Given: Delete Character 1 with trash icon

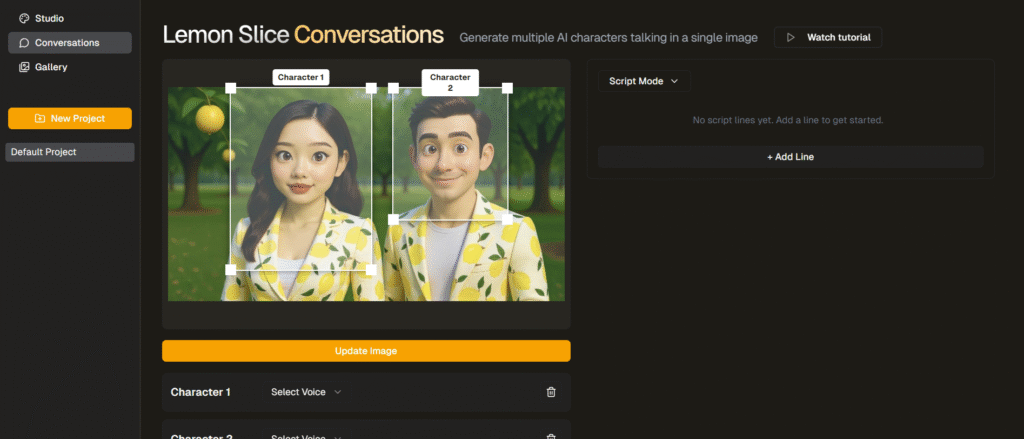Looking at the screenshot, I should [551, 392].
